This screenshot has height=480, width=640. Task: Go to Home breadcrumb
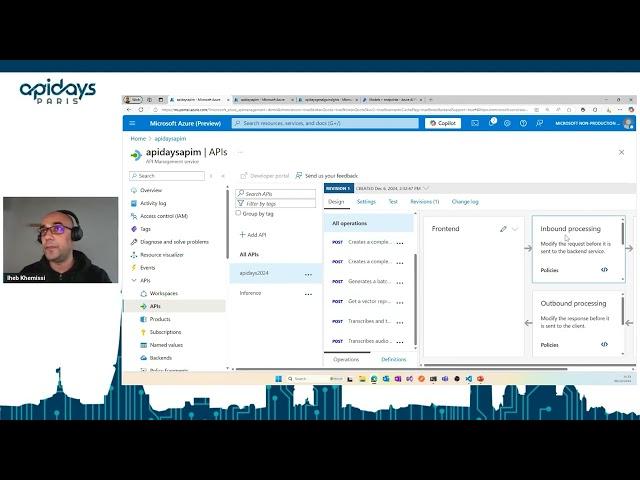pos(138,139)
